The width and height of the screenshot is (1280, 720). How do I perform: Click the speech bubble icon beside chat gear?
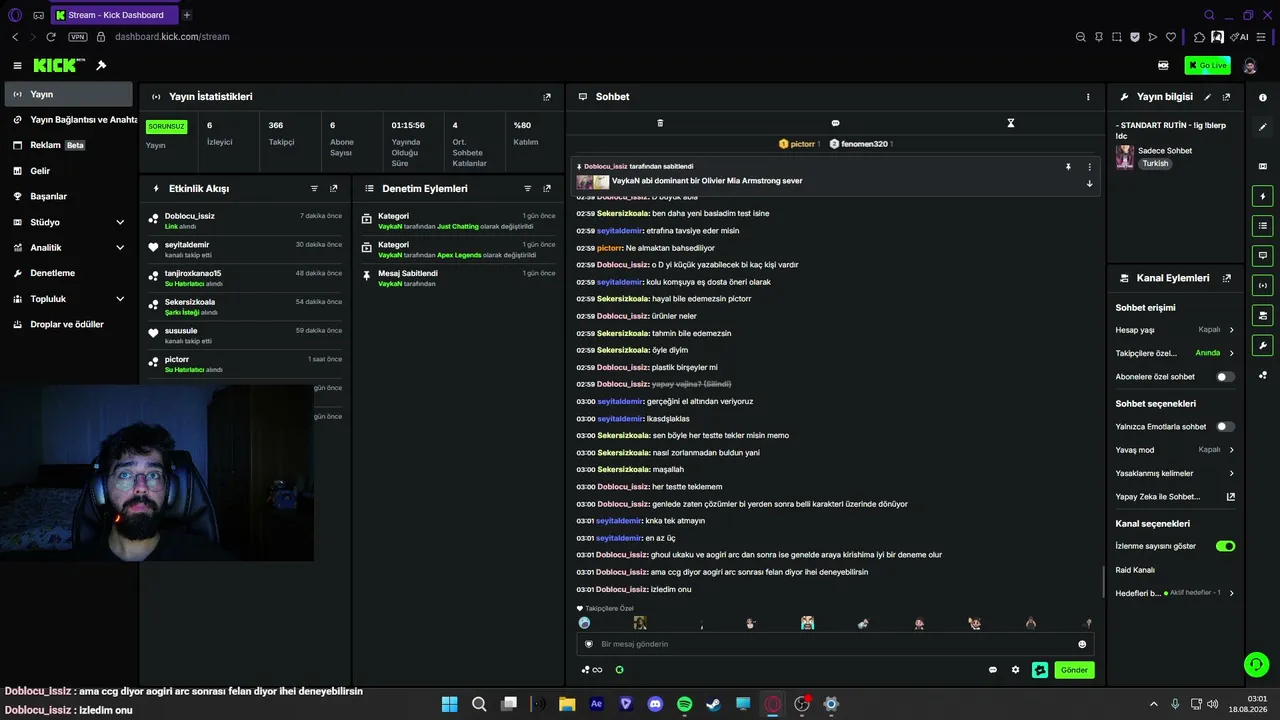[x=993, y=670]
